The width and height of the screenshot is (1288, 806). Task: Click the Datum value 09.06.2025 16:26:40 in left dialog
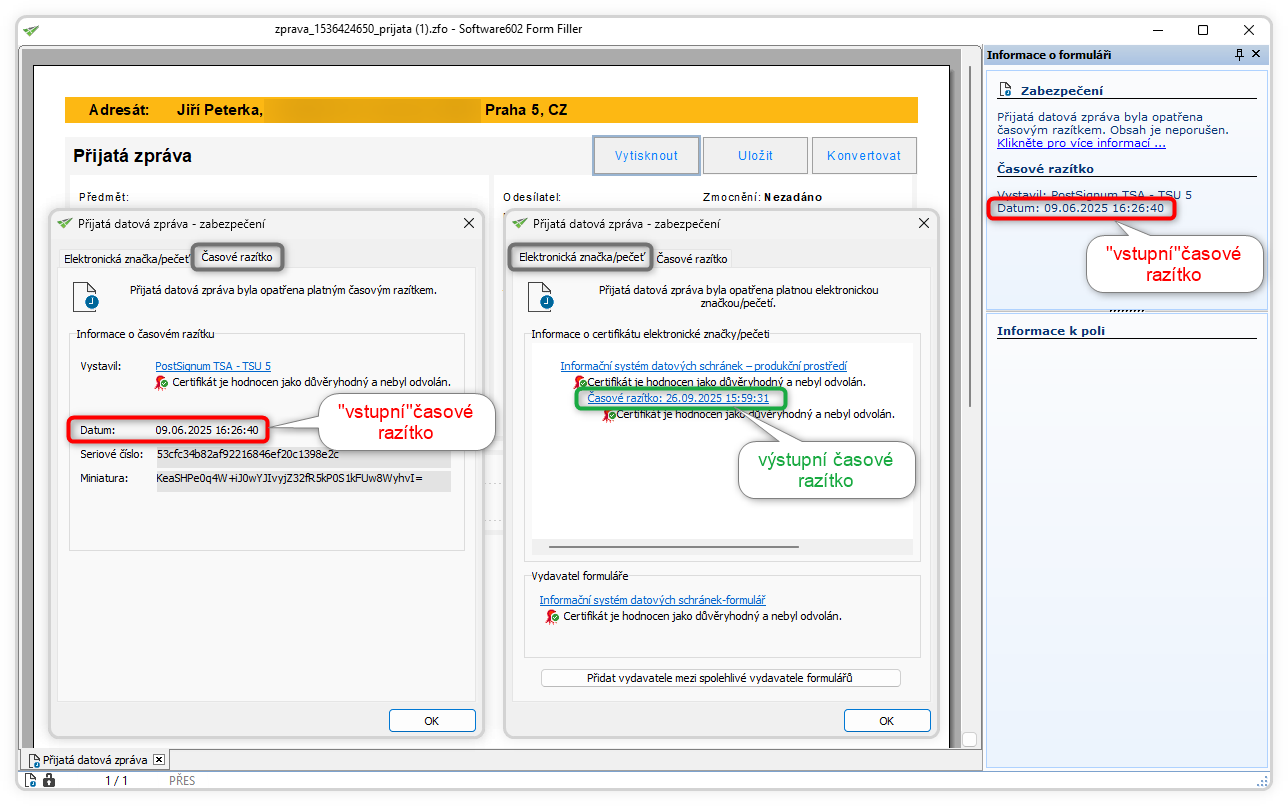[x=207, y=430]
